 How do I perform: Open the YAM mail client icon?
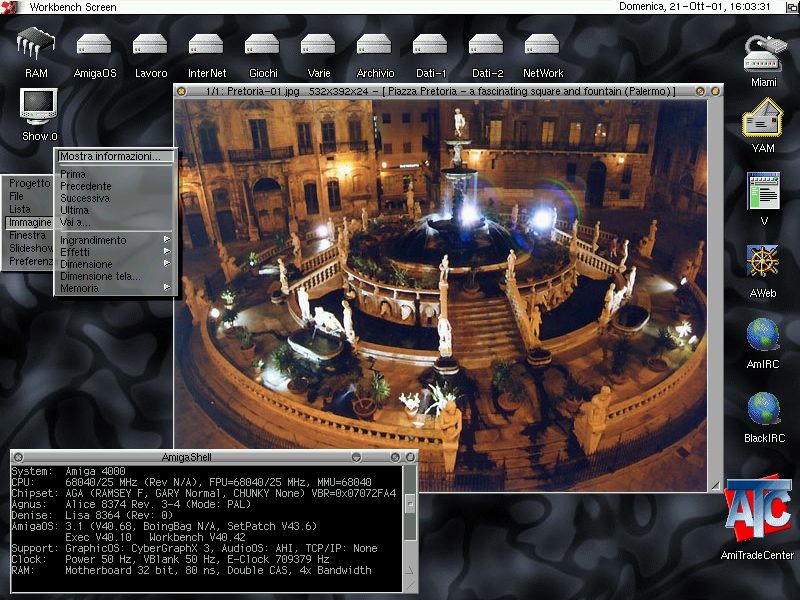[x=763, y=120]
